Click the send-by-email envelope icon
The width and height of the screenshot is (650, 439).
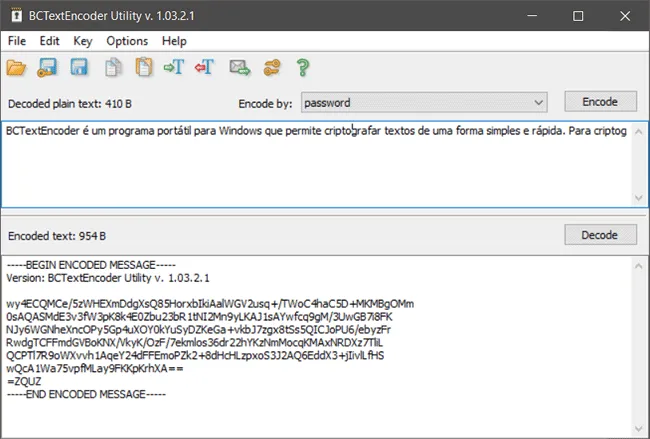point(240,68)
